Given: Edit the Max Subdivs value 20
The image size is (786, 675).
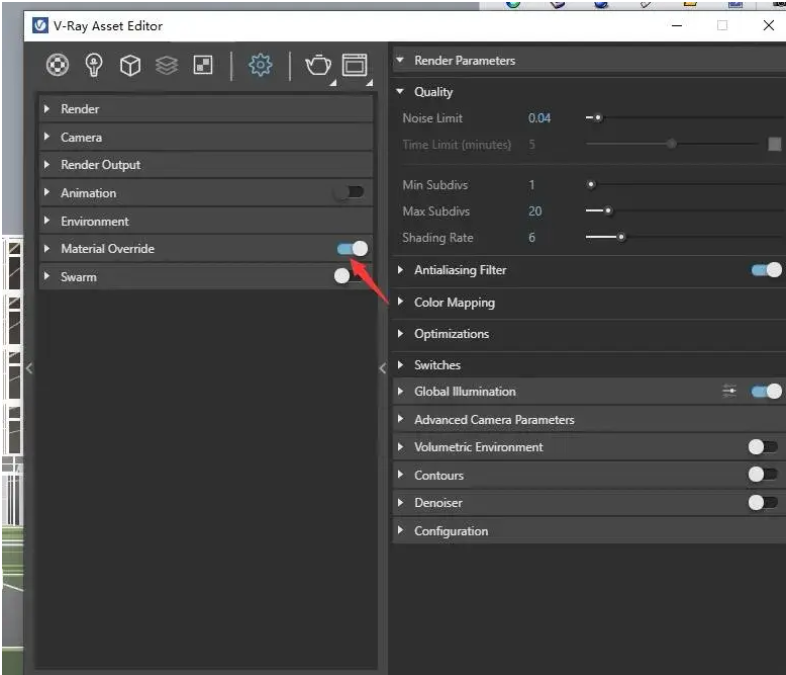Looking at the screenshot, I should pyautogui.click(x=535, y=211).
